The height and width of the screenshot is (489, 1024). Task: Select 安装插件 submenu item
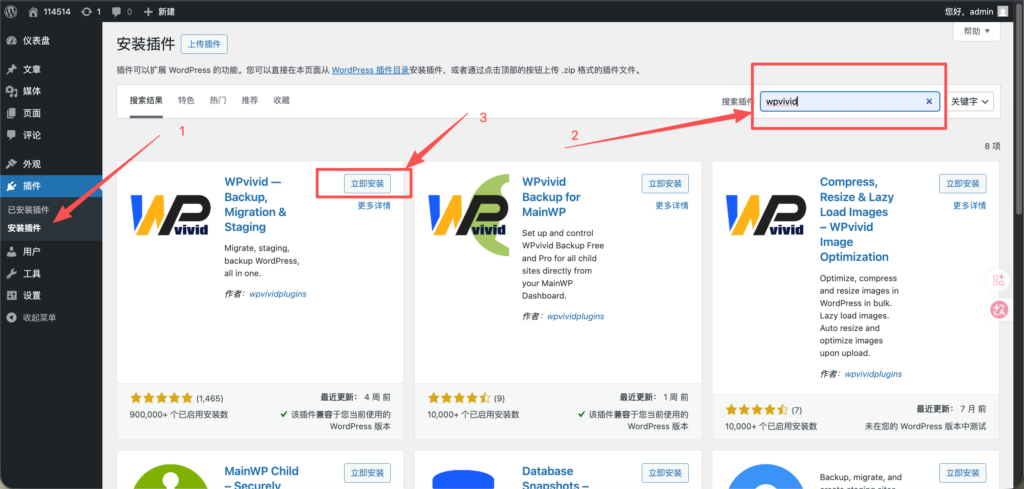click(24, 229)
